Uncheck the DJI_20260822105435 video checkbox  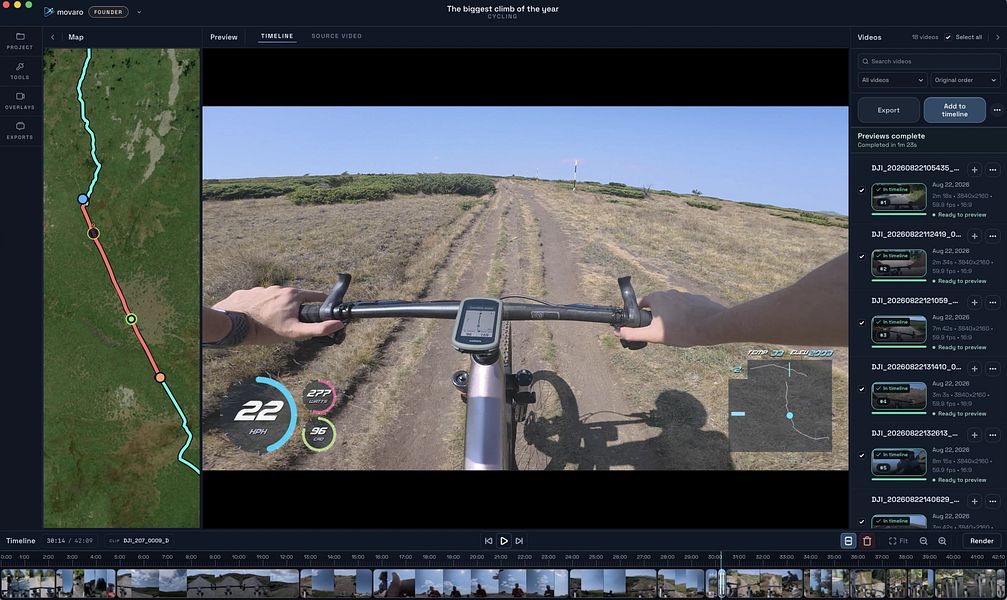click(x=862, y=190)
